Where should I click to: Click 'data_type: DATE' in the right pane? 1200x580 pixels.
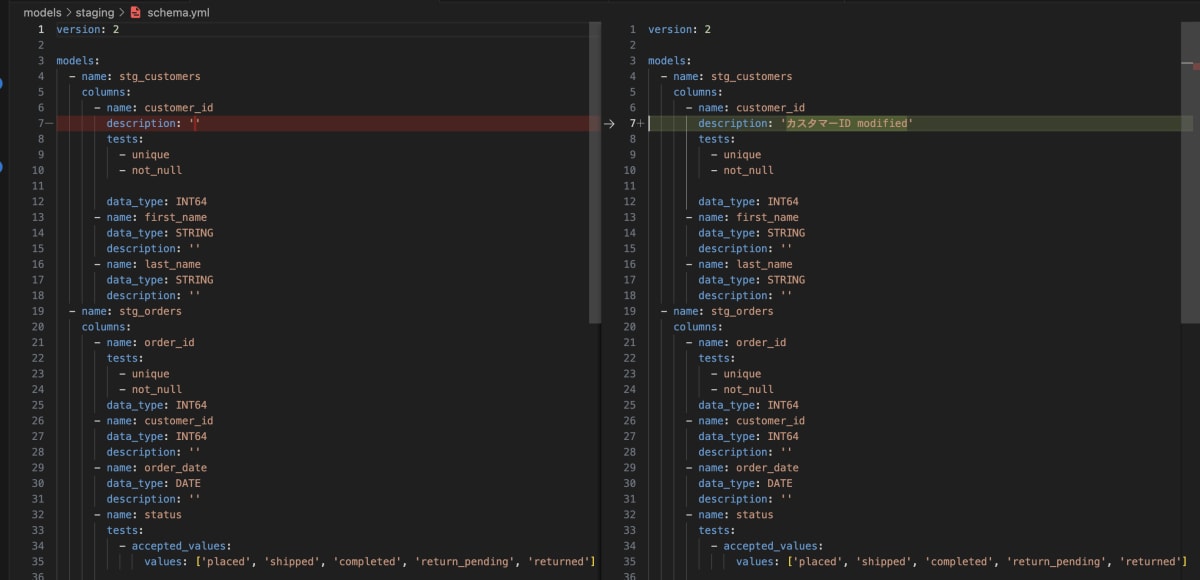click(x=746, y=484)
